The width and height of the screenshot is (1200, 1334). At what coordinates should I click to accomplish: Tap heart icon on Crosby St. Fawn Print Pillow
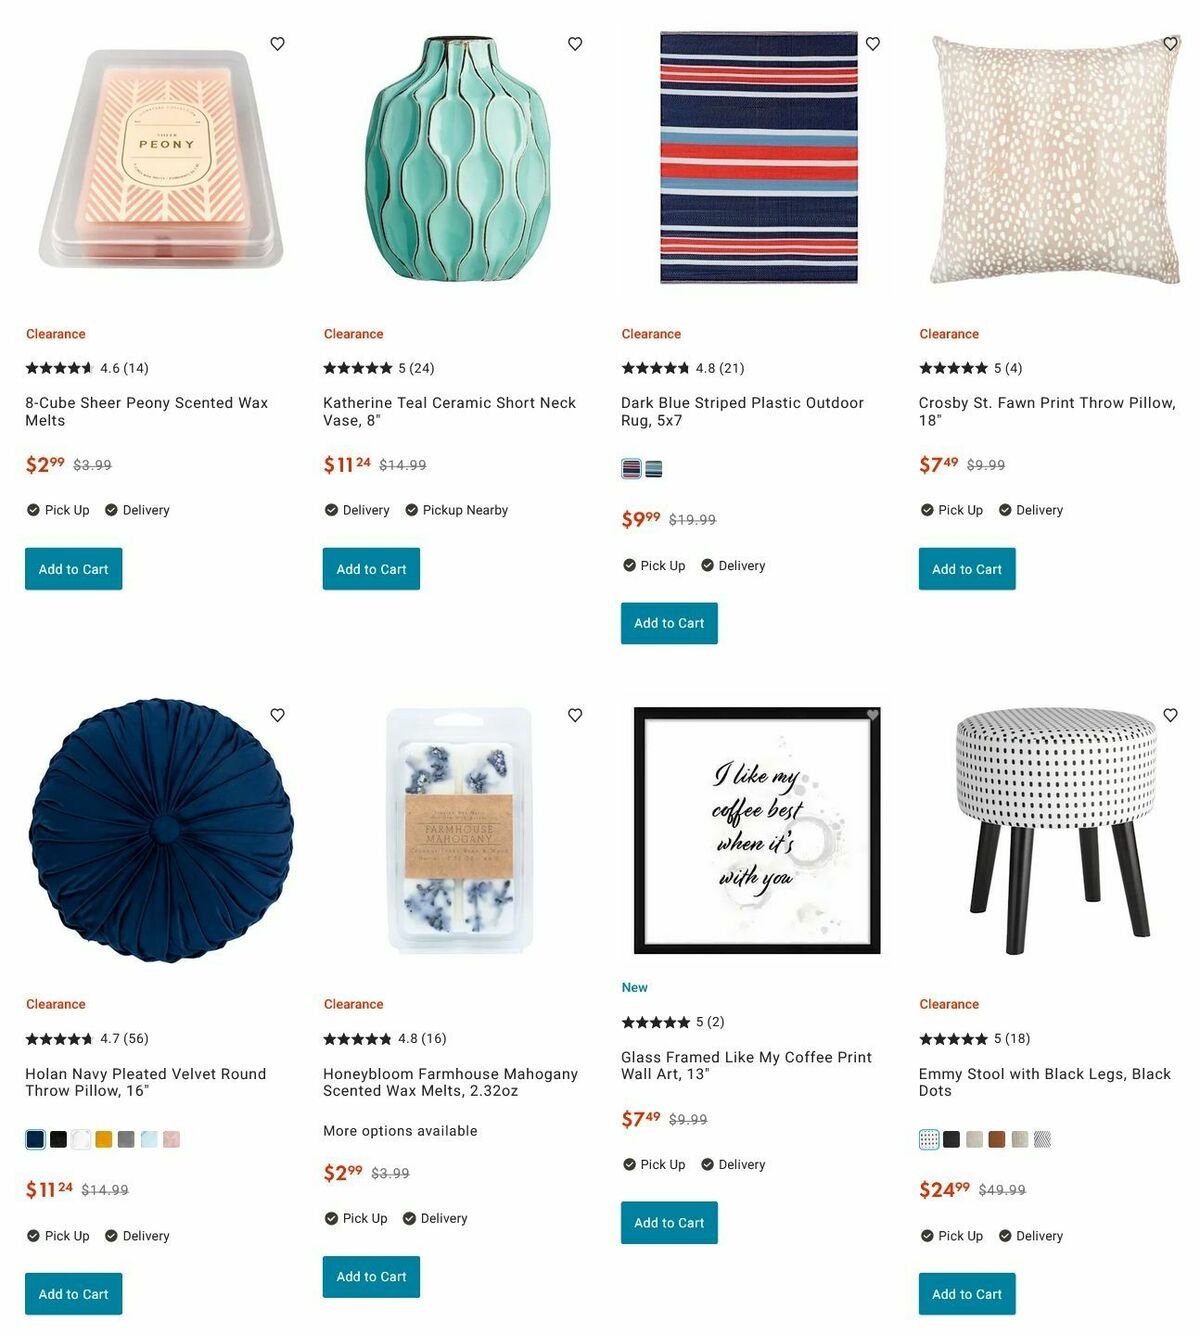tap(1171, 44)
